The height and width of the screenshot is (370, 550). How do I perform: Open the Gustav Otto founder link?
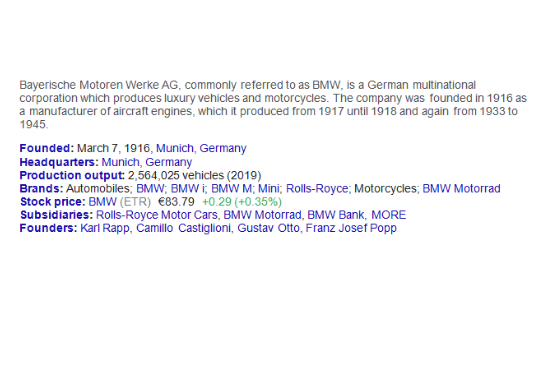[x=269, y=228]
